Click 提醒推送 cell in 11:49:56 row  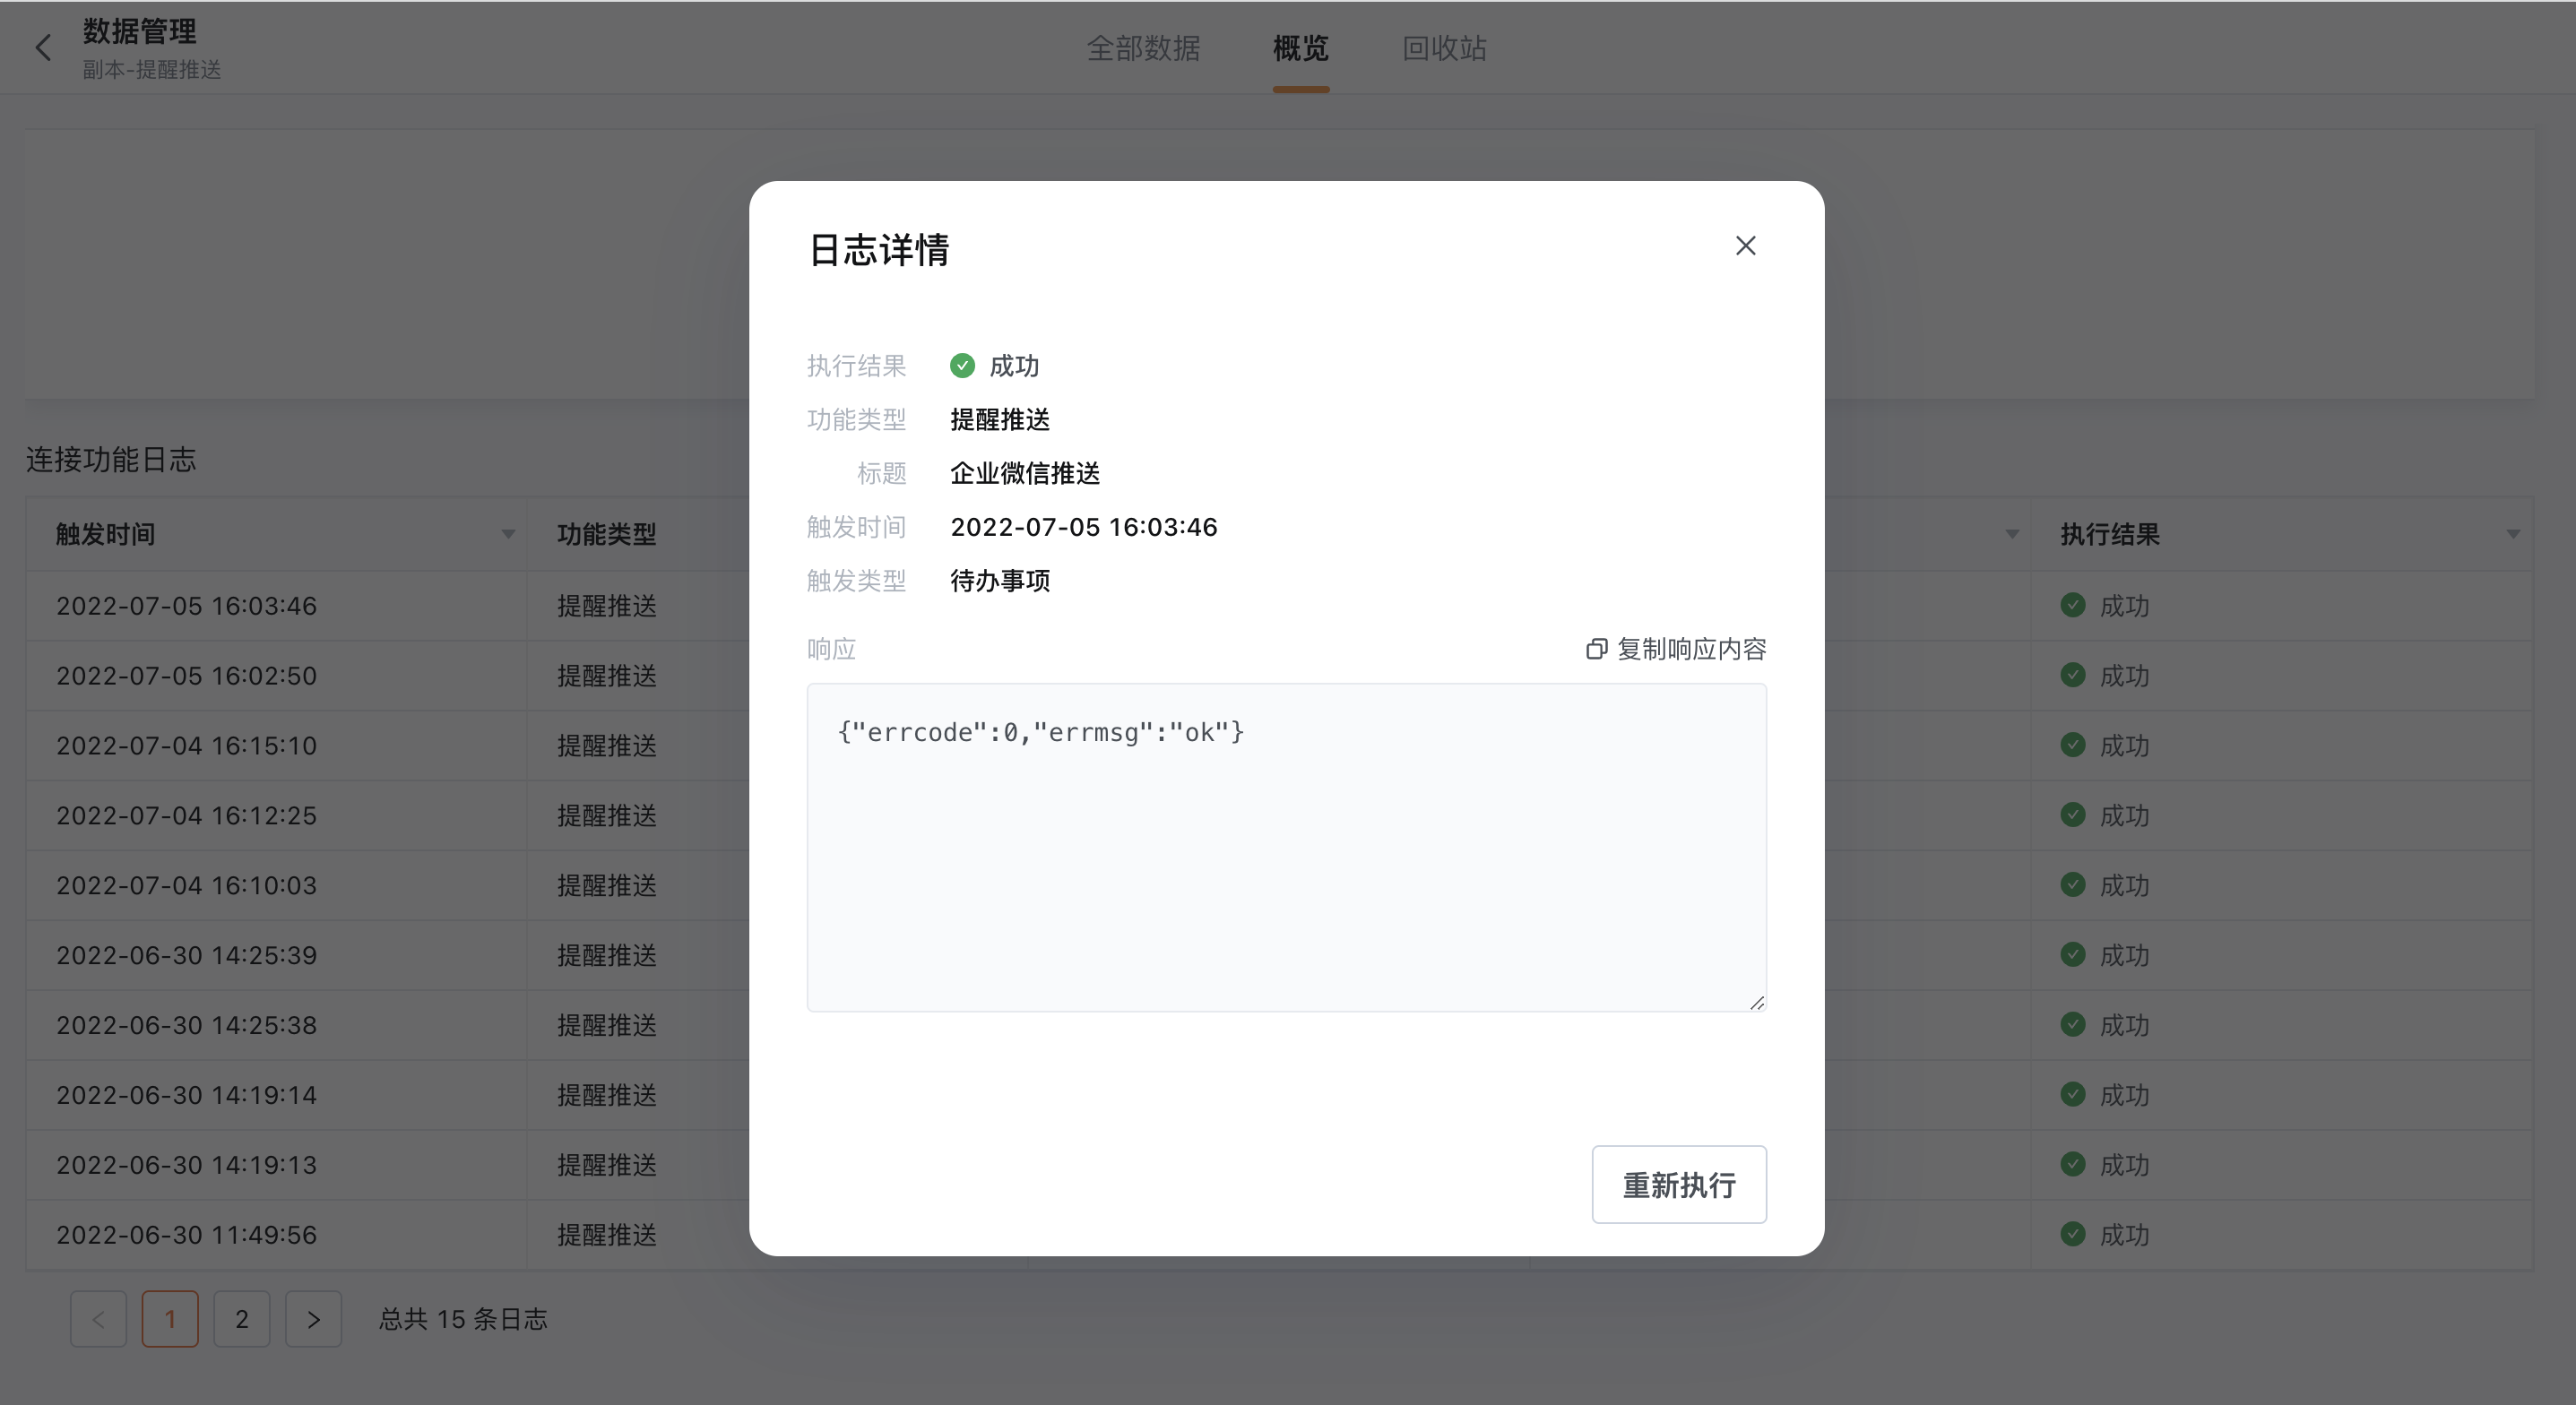pyautogui.click(x=607, y=1235)
